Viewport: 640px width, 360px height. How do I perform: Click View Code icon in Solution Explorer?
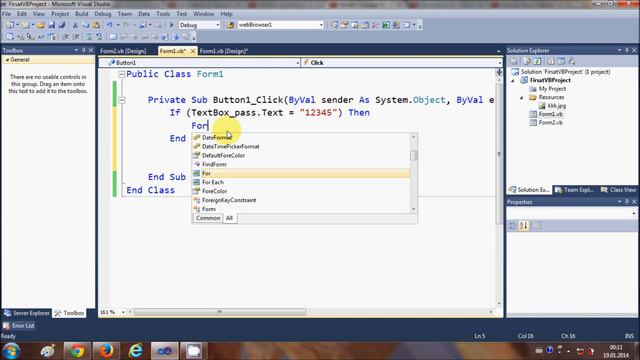(x=551, y=61)
